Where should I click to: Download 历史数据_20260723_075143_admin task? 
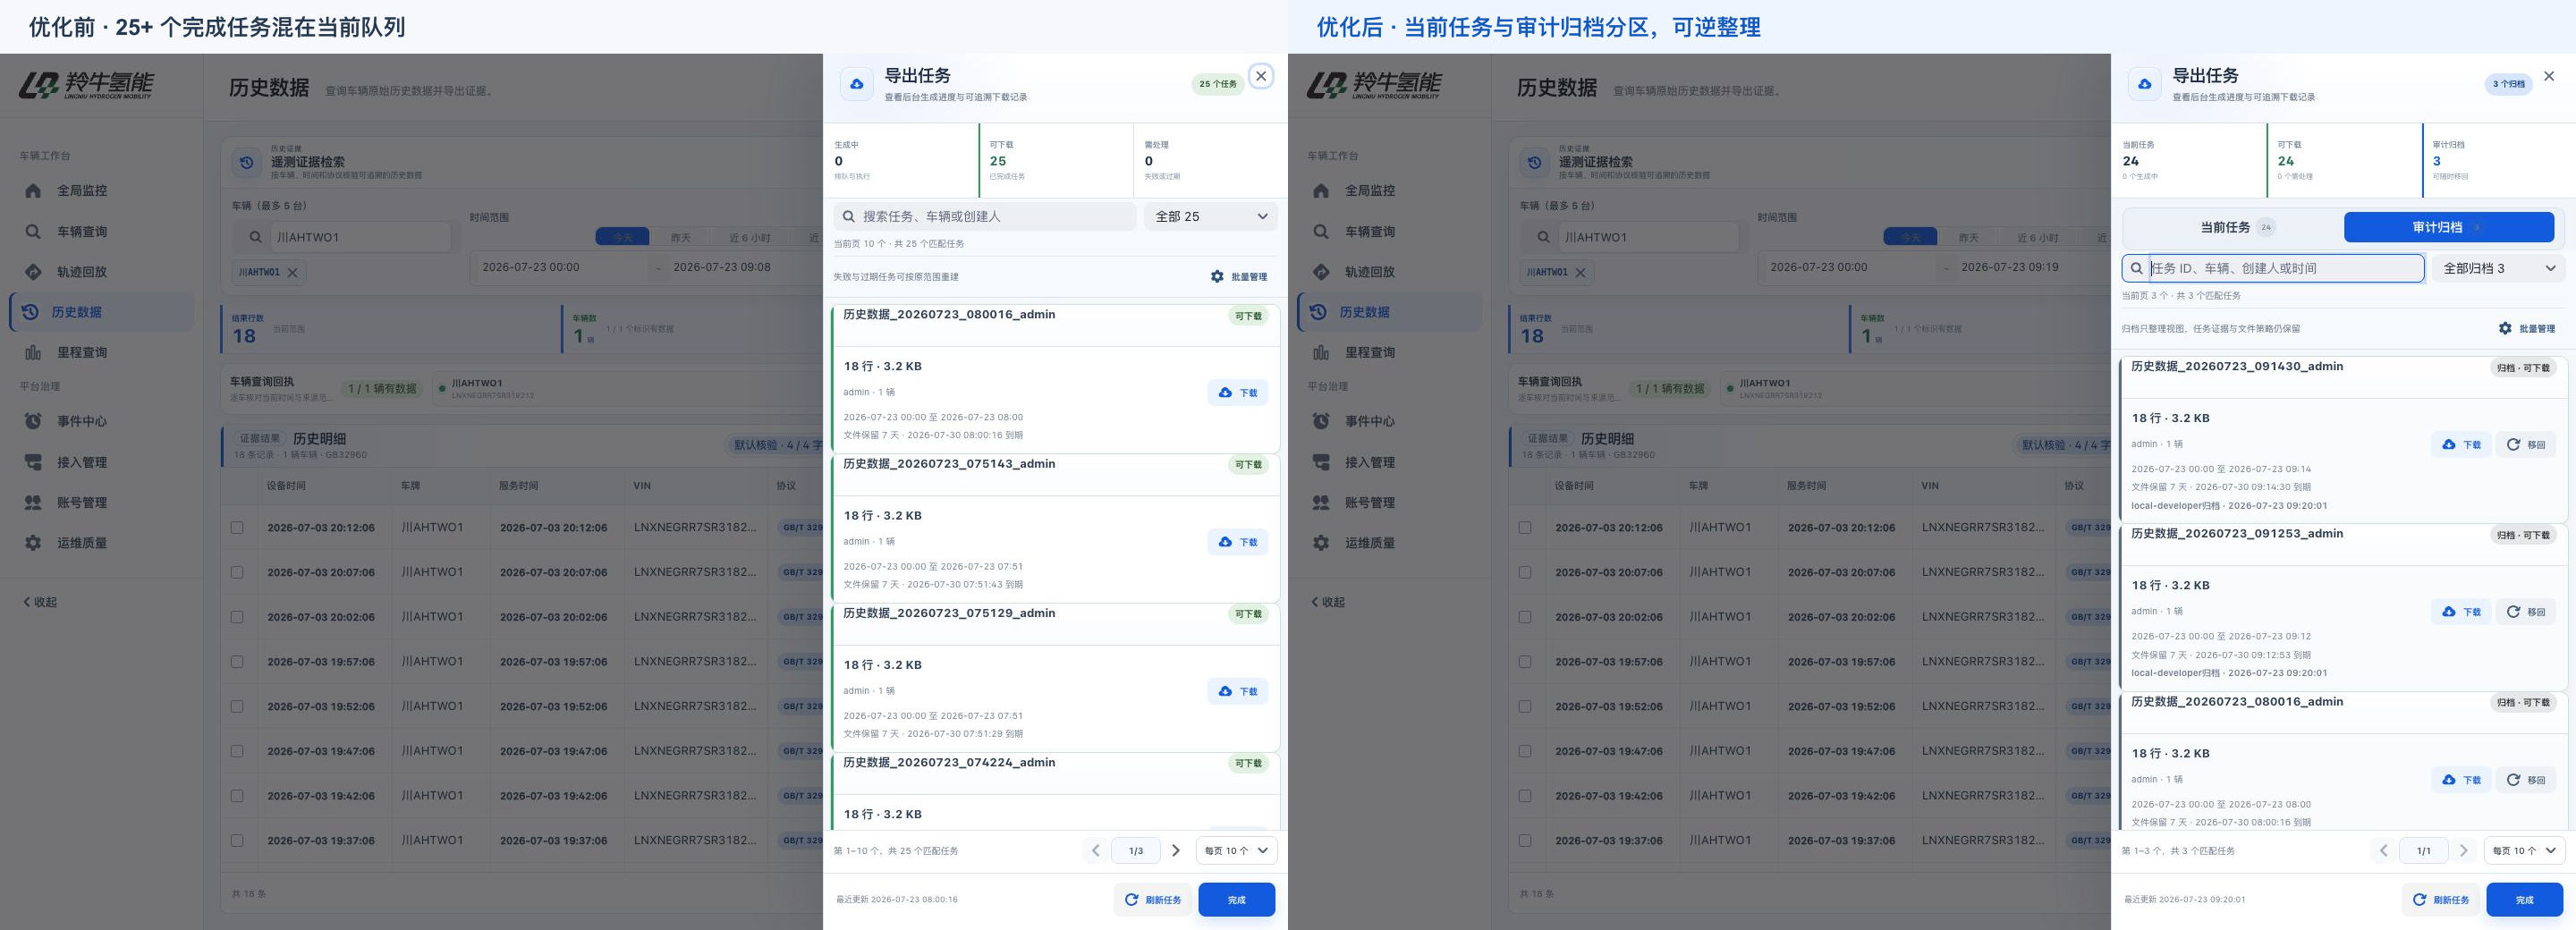(1238, 543)
